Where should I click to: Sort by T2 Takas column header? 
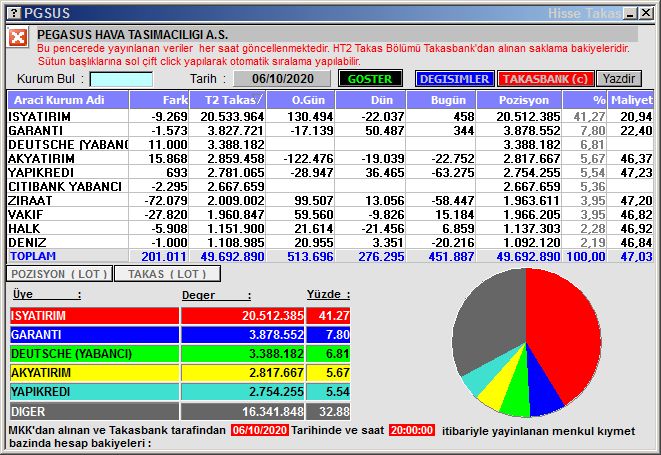[x=228, y=100]
